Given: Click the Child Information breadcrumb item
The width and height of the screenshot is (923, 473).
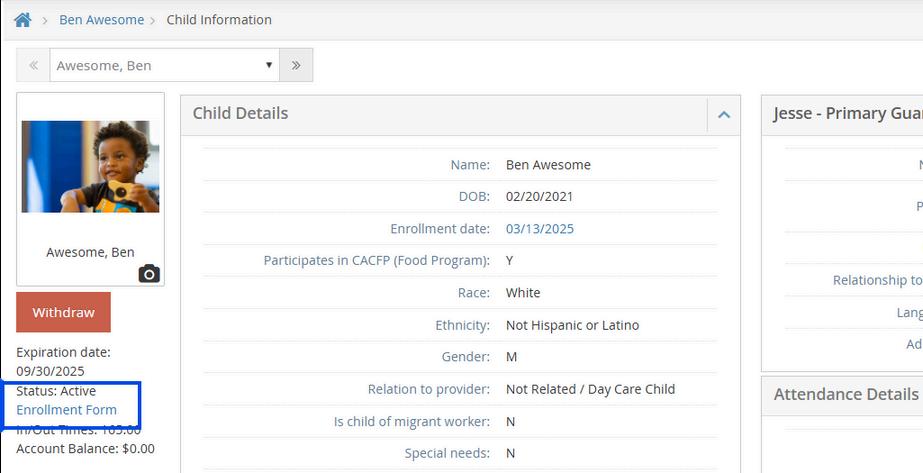Looking at the screenshot, I should tap(219, 20).
